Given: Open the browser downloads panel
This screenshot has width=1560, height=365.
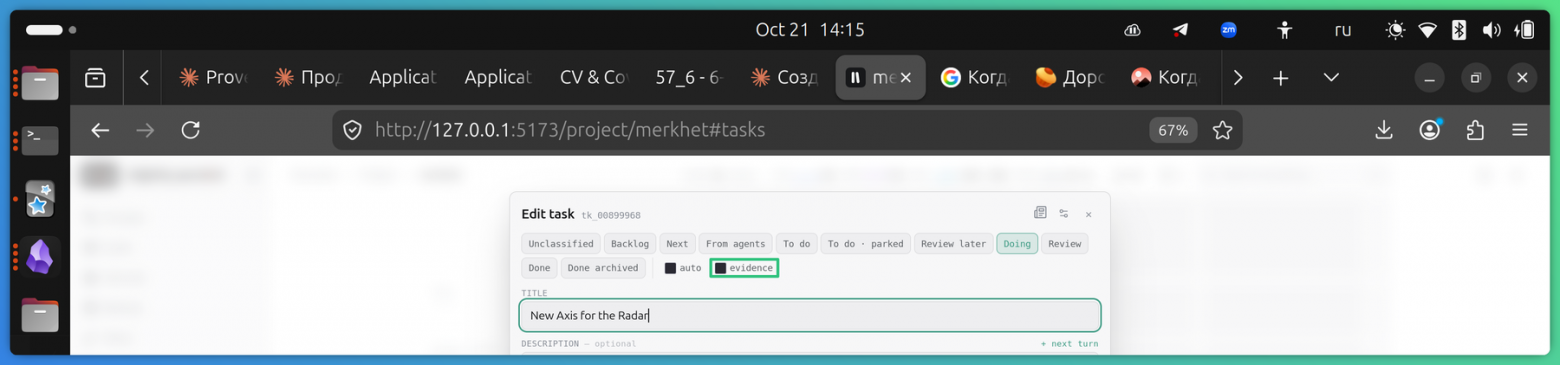Looking at the screenshot, I should [x=1384, y=130].
